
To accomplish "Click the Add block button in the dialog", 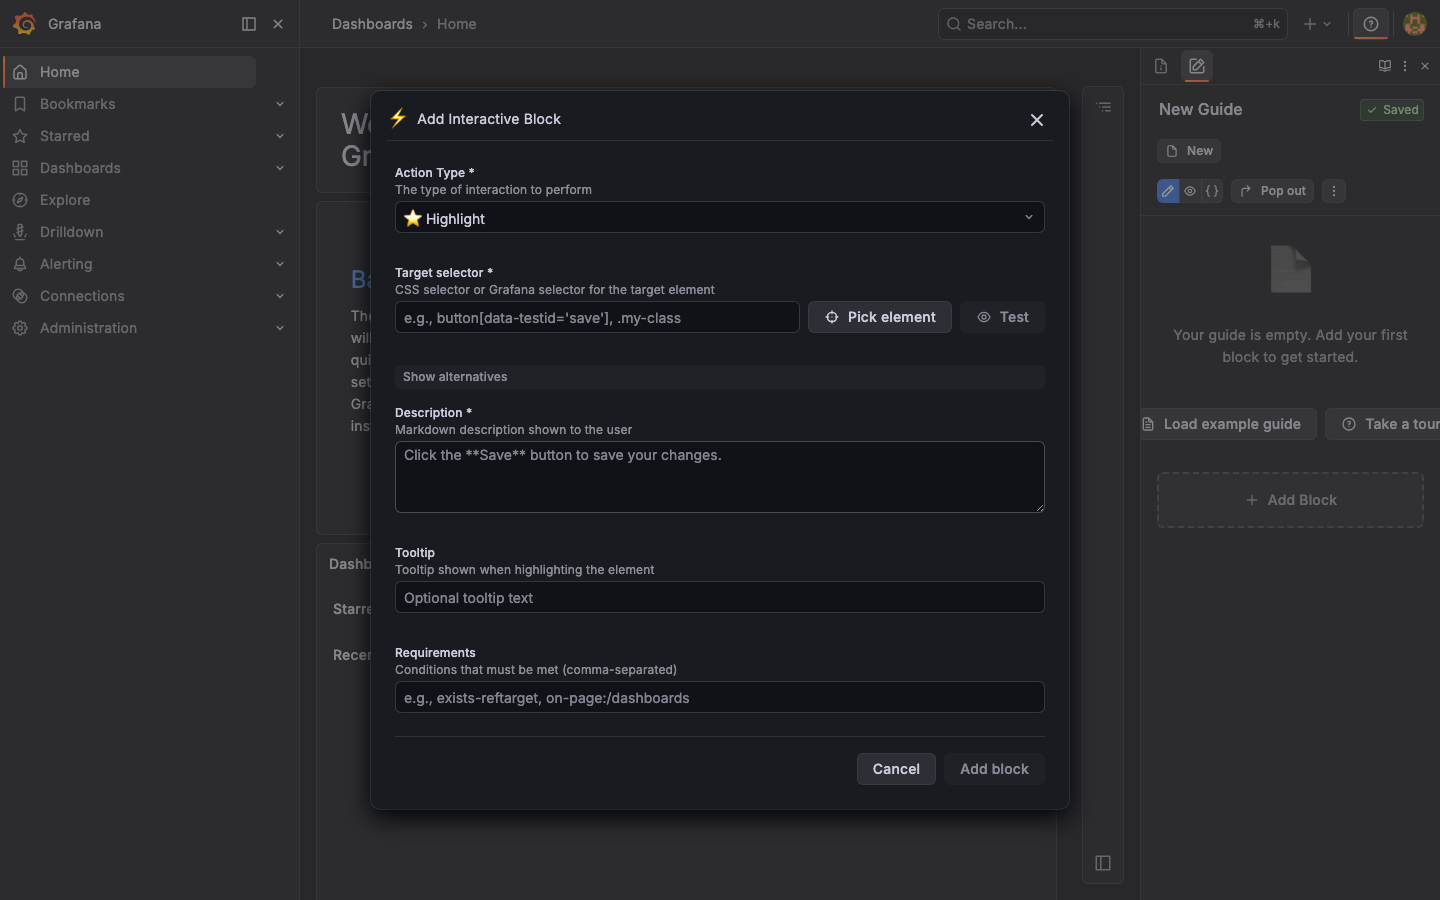I will click(x=994, y=769).
